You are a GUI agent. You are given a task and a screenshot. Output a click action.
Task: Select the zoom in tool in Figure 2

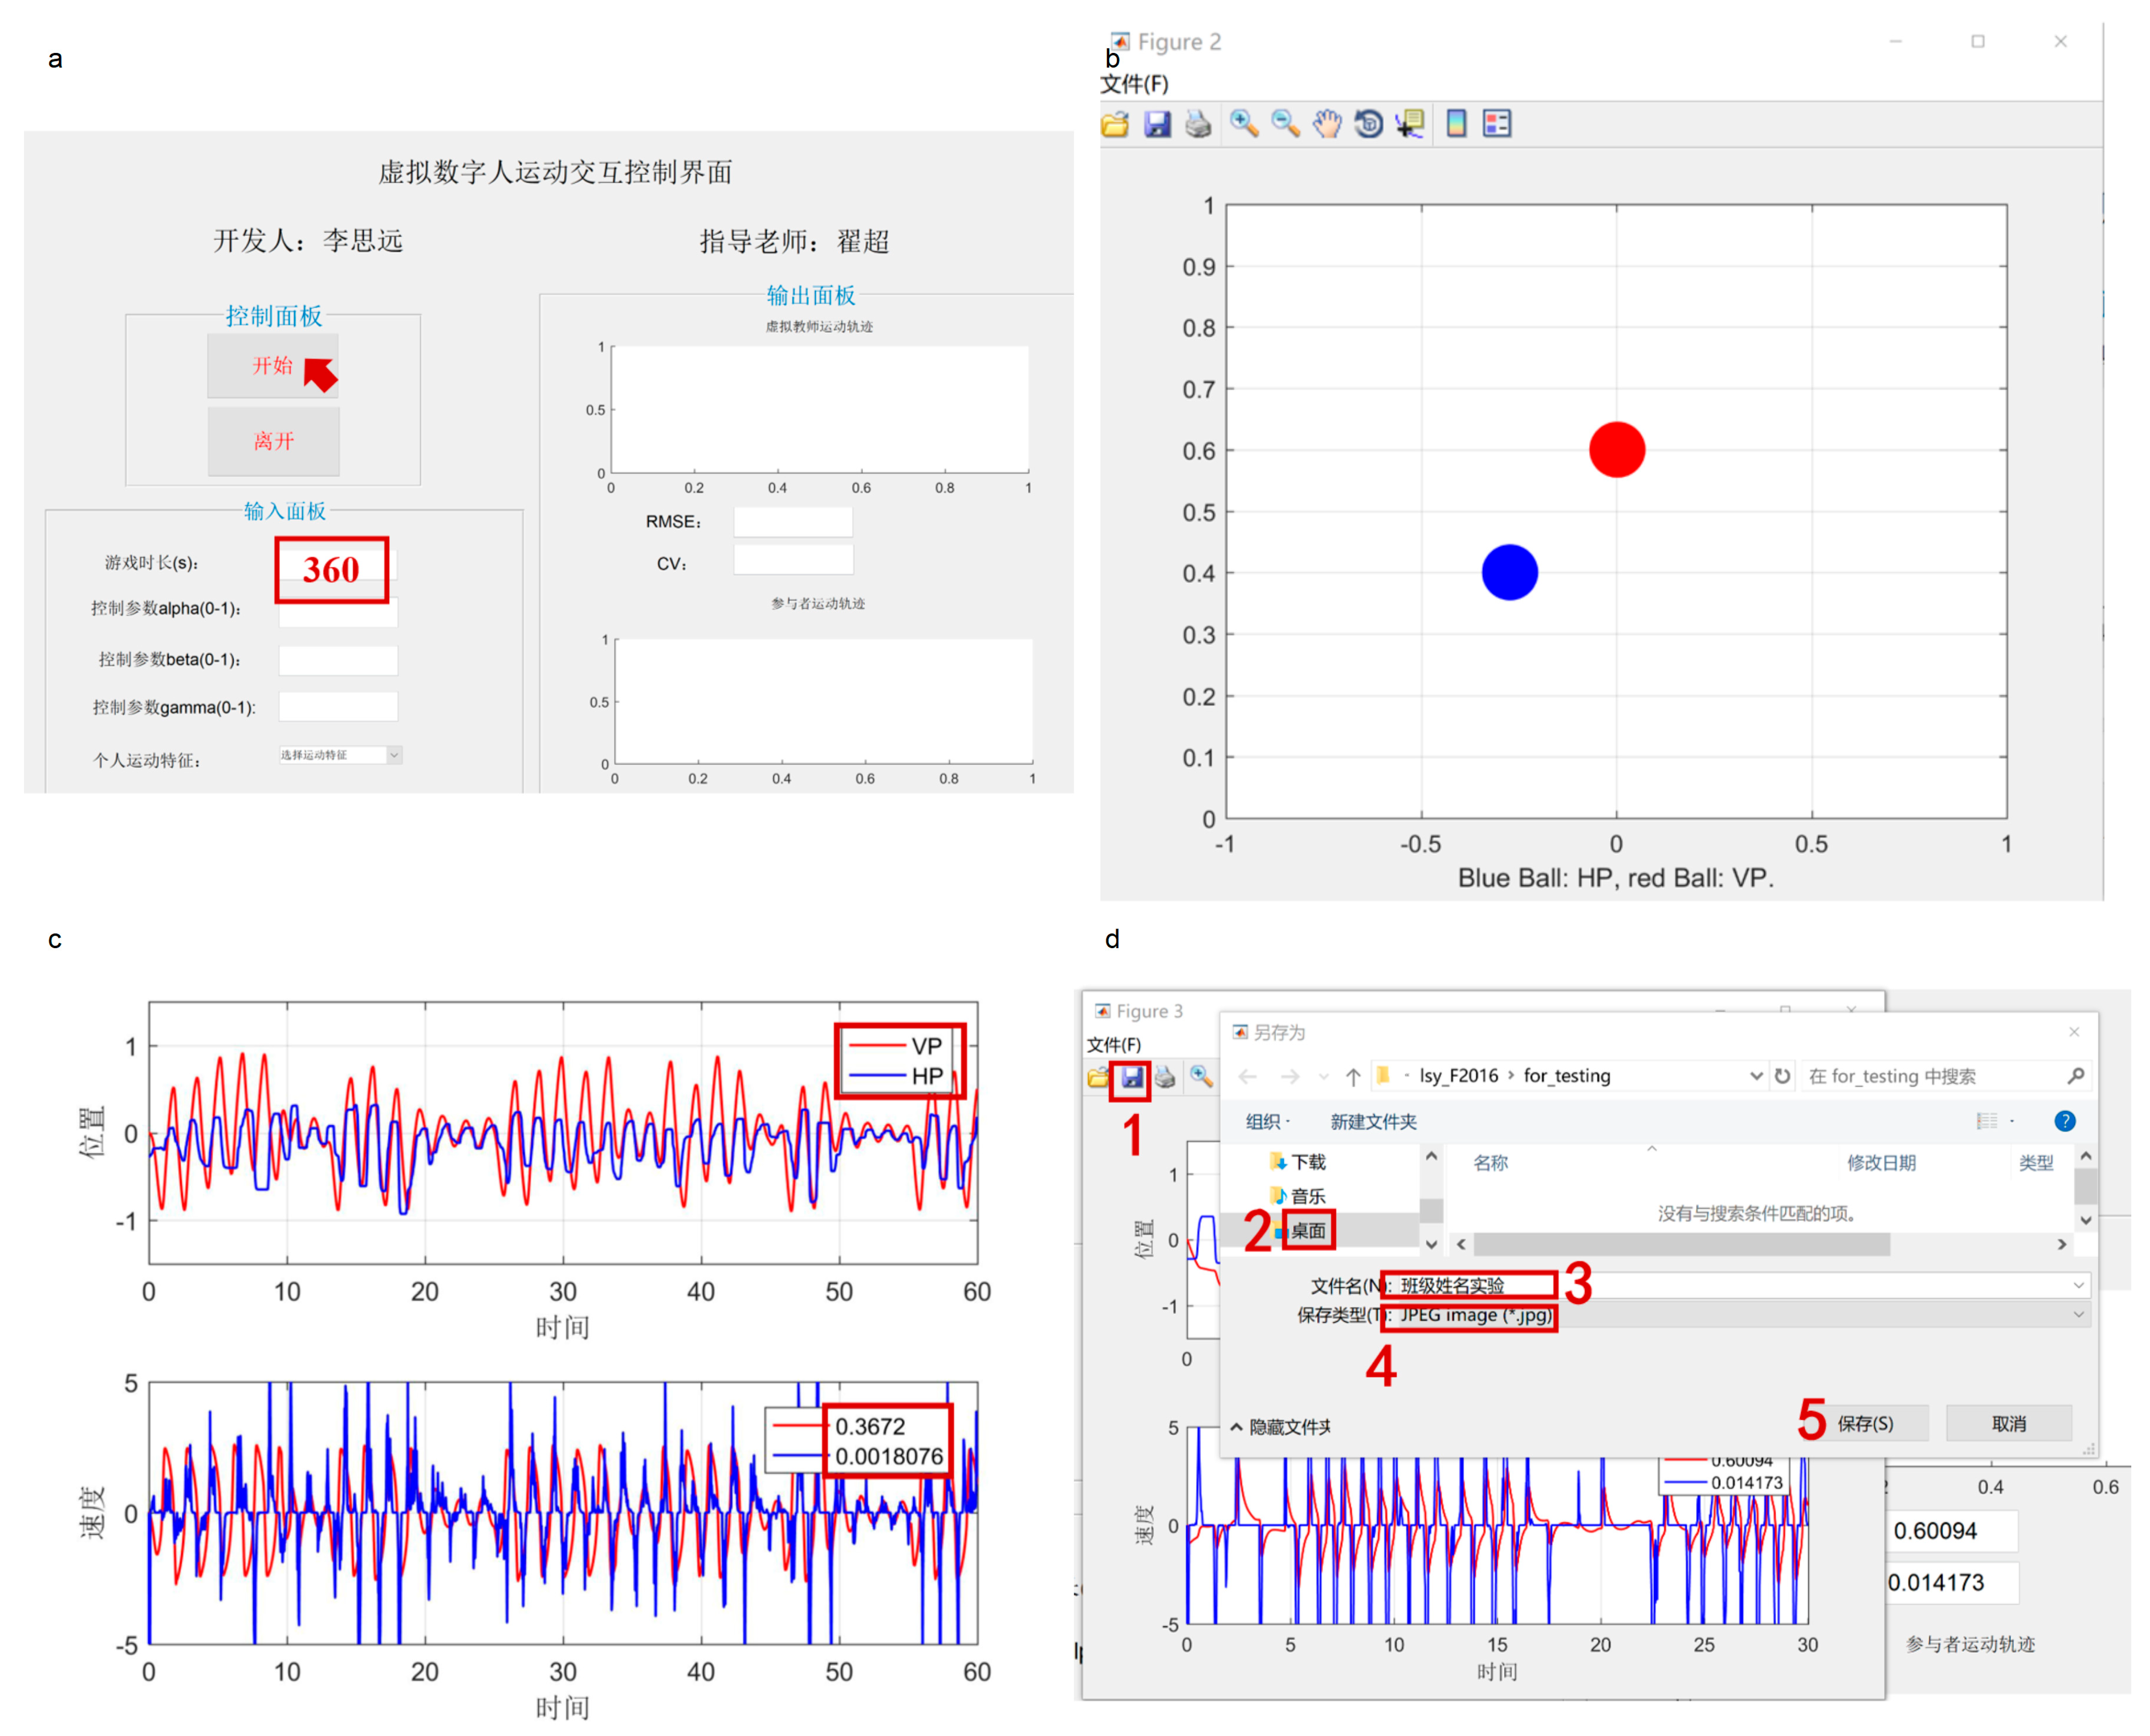[x=1244, y=124]
